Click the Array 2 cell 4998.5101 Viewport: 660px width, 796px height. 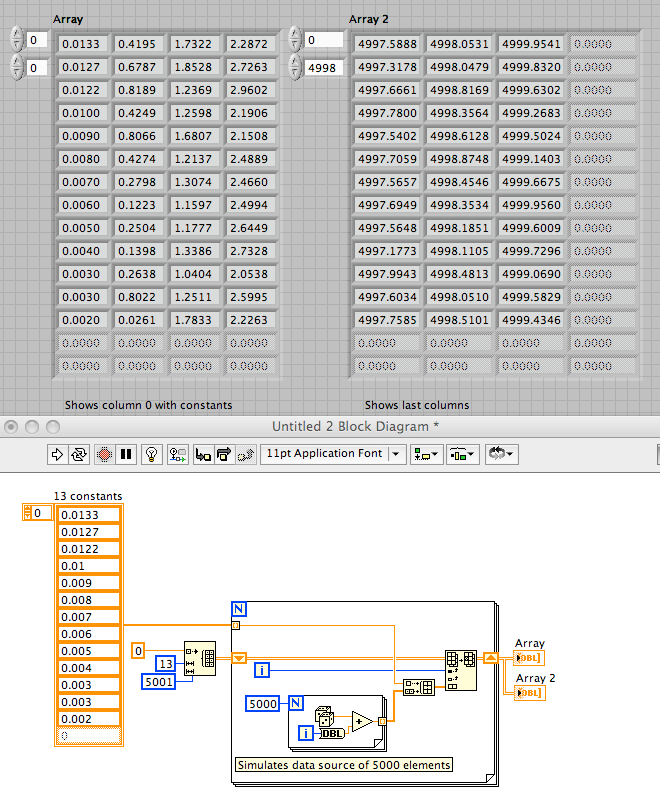pos(459,320)
